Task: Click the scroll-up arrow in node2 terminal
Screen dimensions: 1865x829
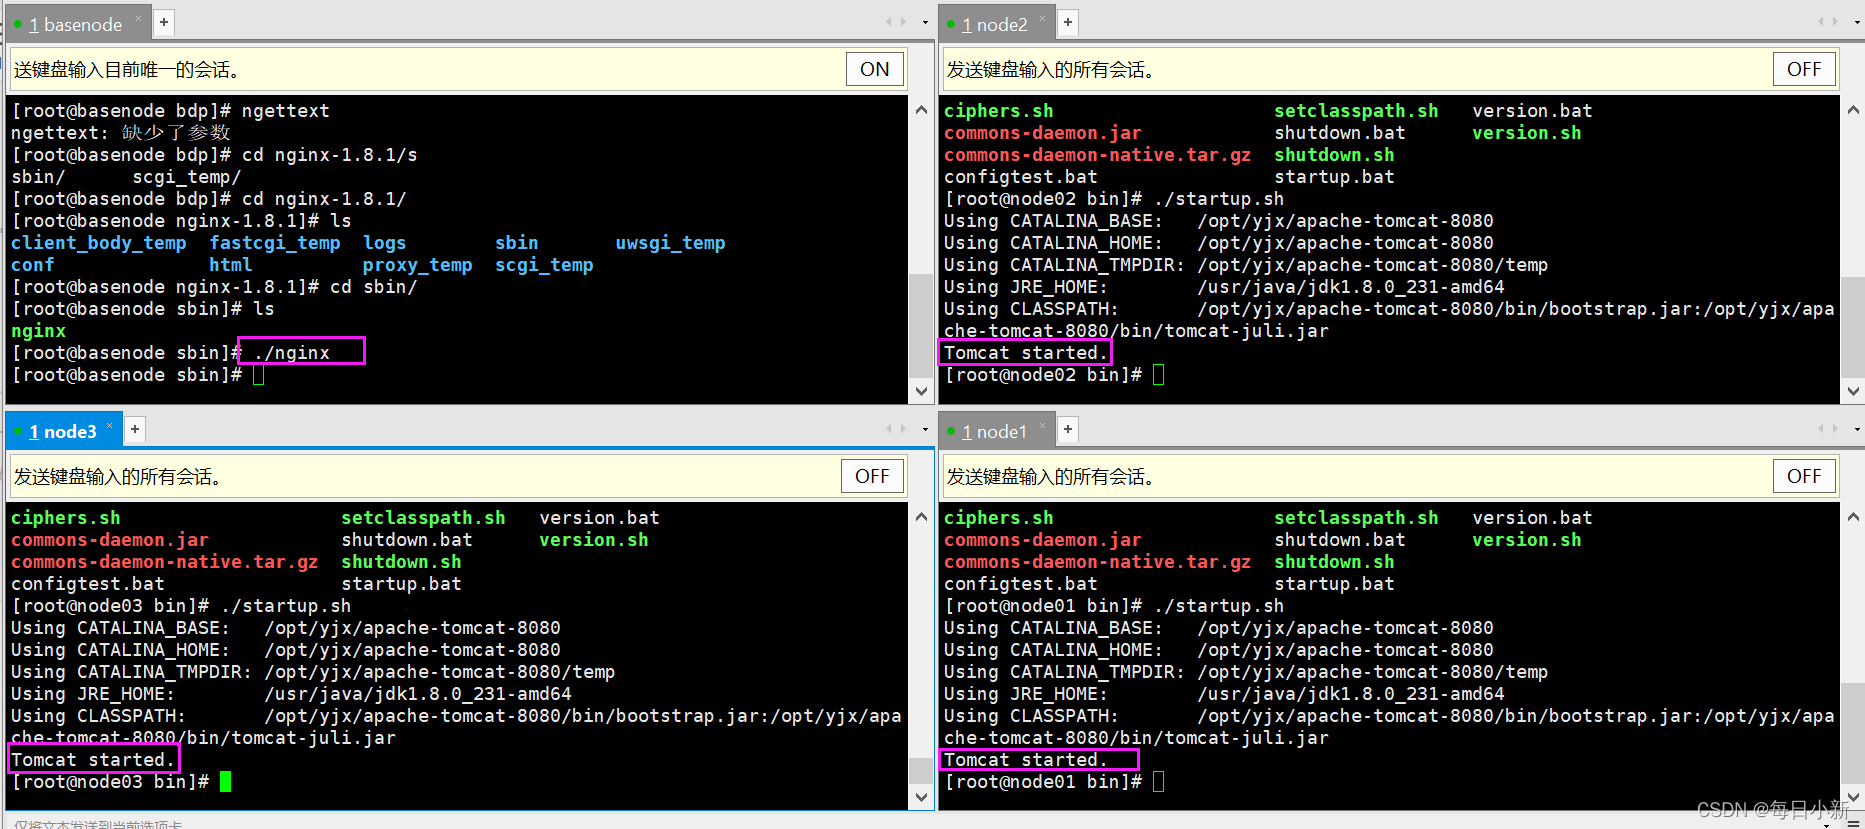Action: point(1853,110)
